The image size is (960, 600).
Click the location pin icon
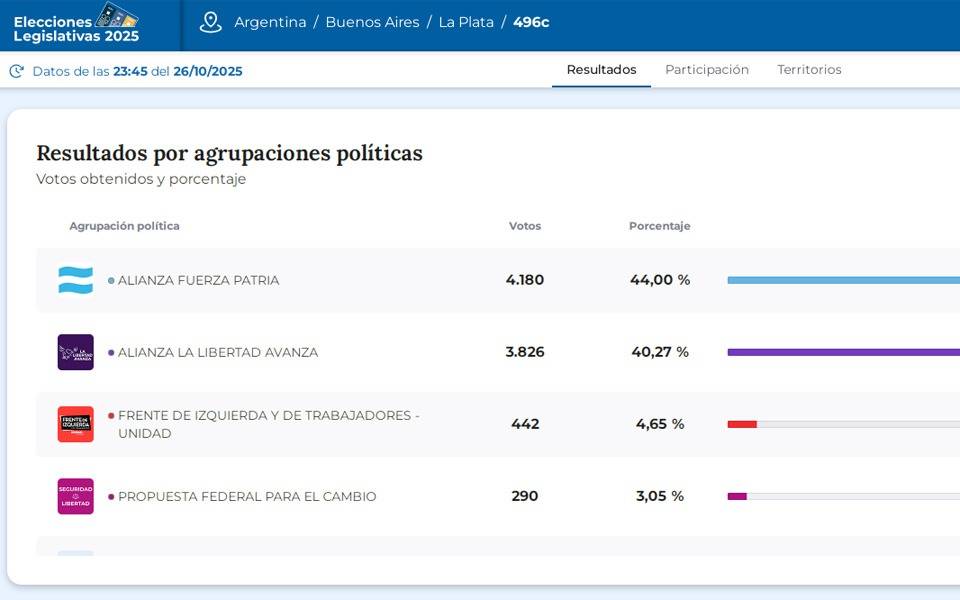(x=210, y=22)
